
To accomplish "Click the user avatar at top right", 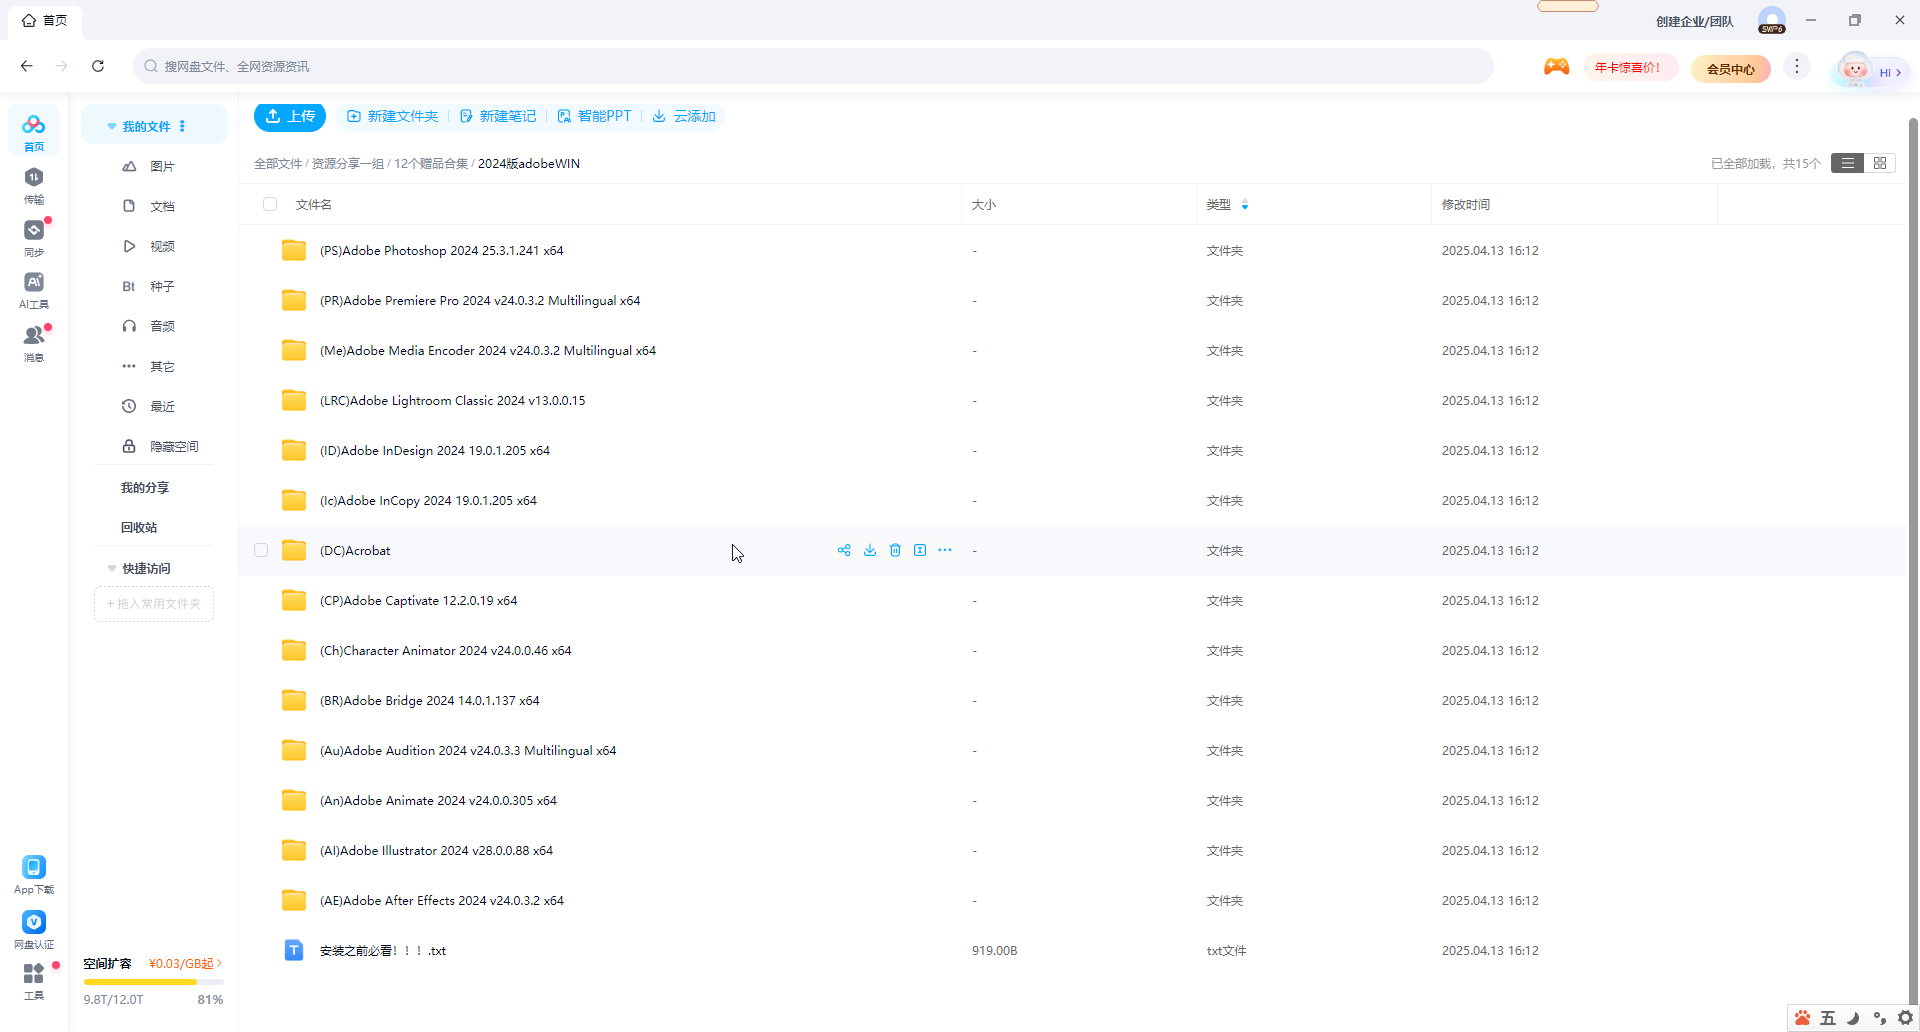I will tap(1772, 20).
